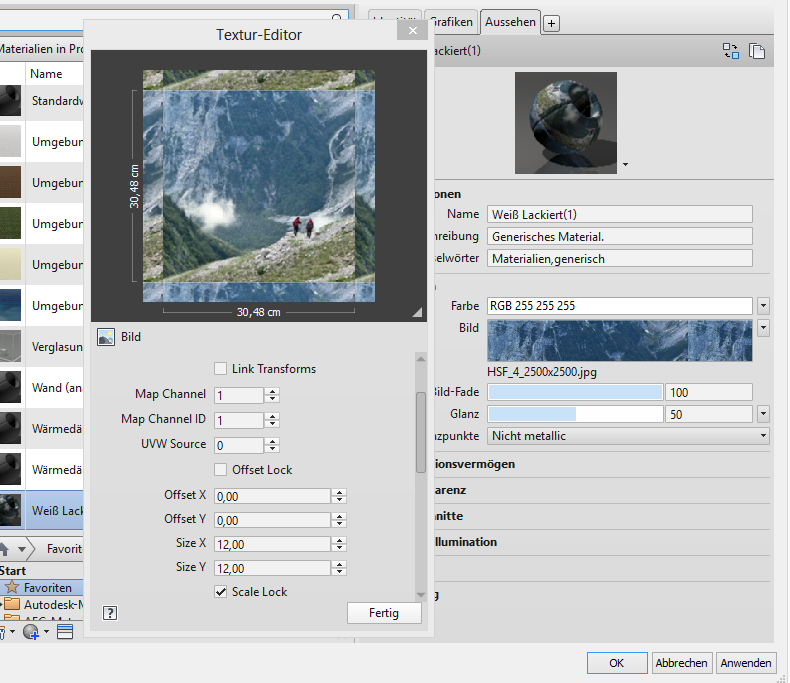The height and width of the screenshot is (683, 790).
Task: Click the list view dropdown arrow at bottom-left
Action: tap(12, 632)
